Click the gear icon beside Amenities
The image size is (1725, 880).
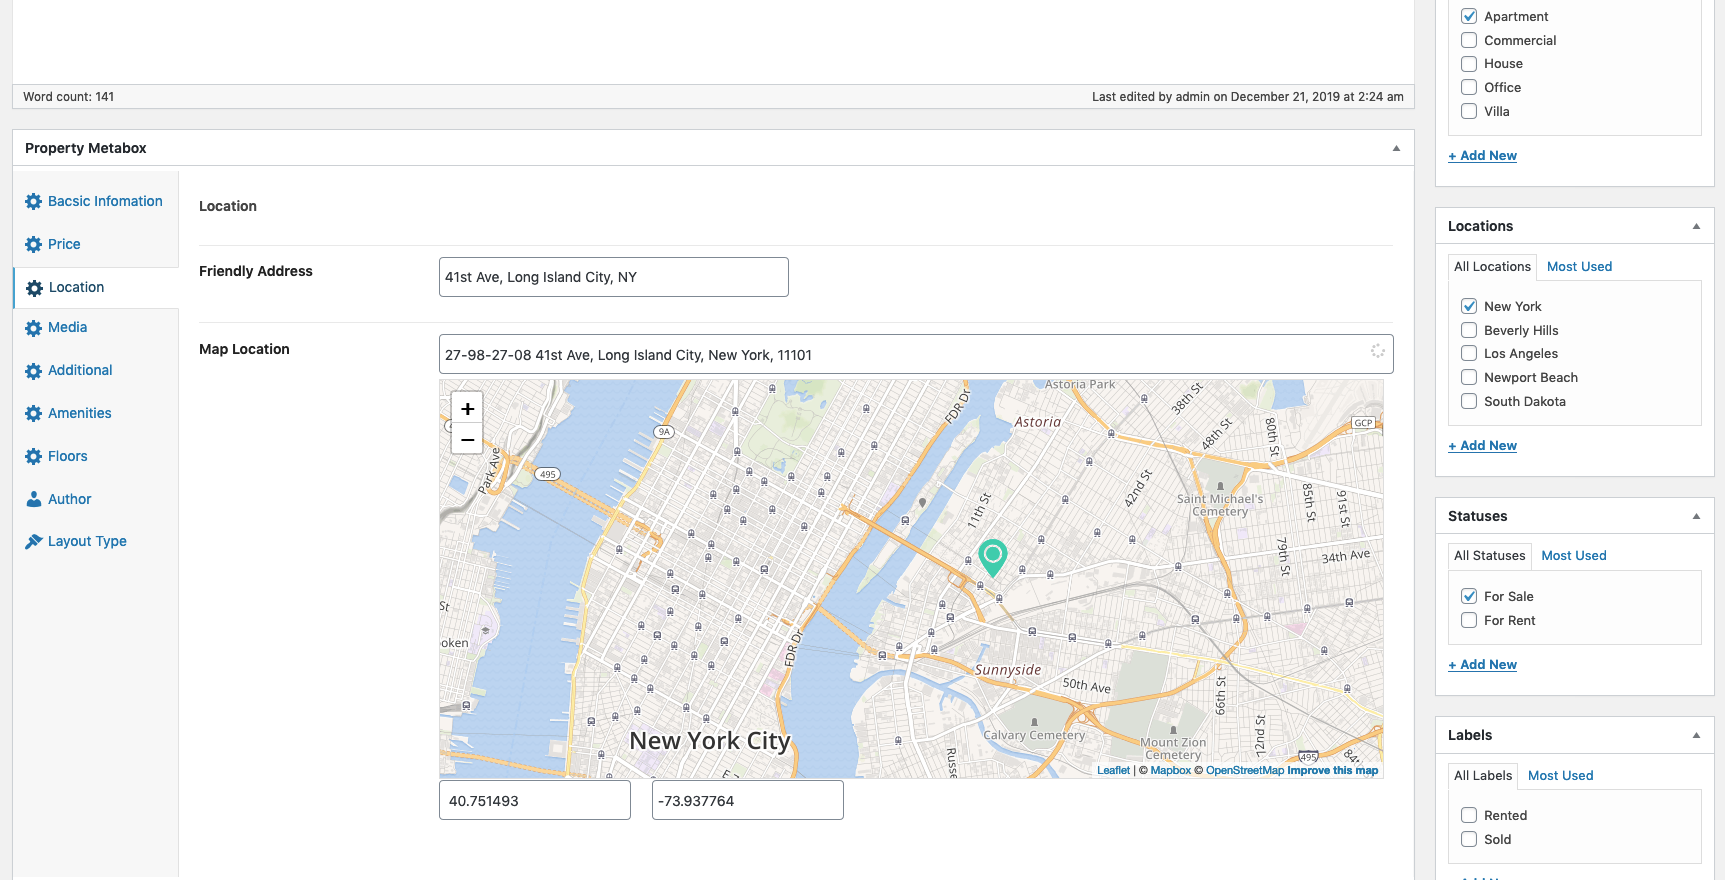pyautogui.click(x=34, y=414)
